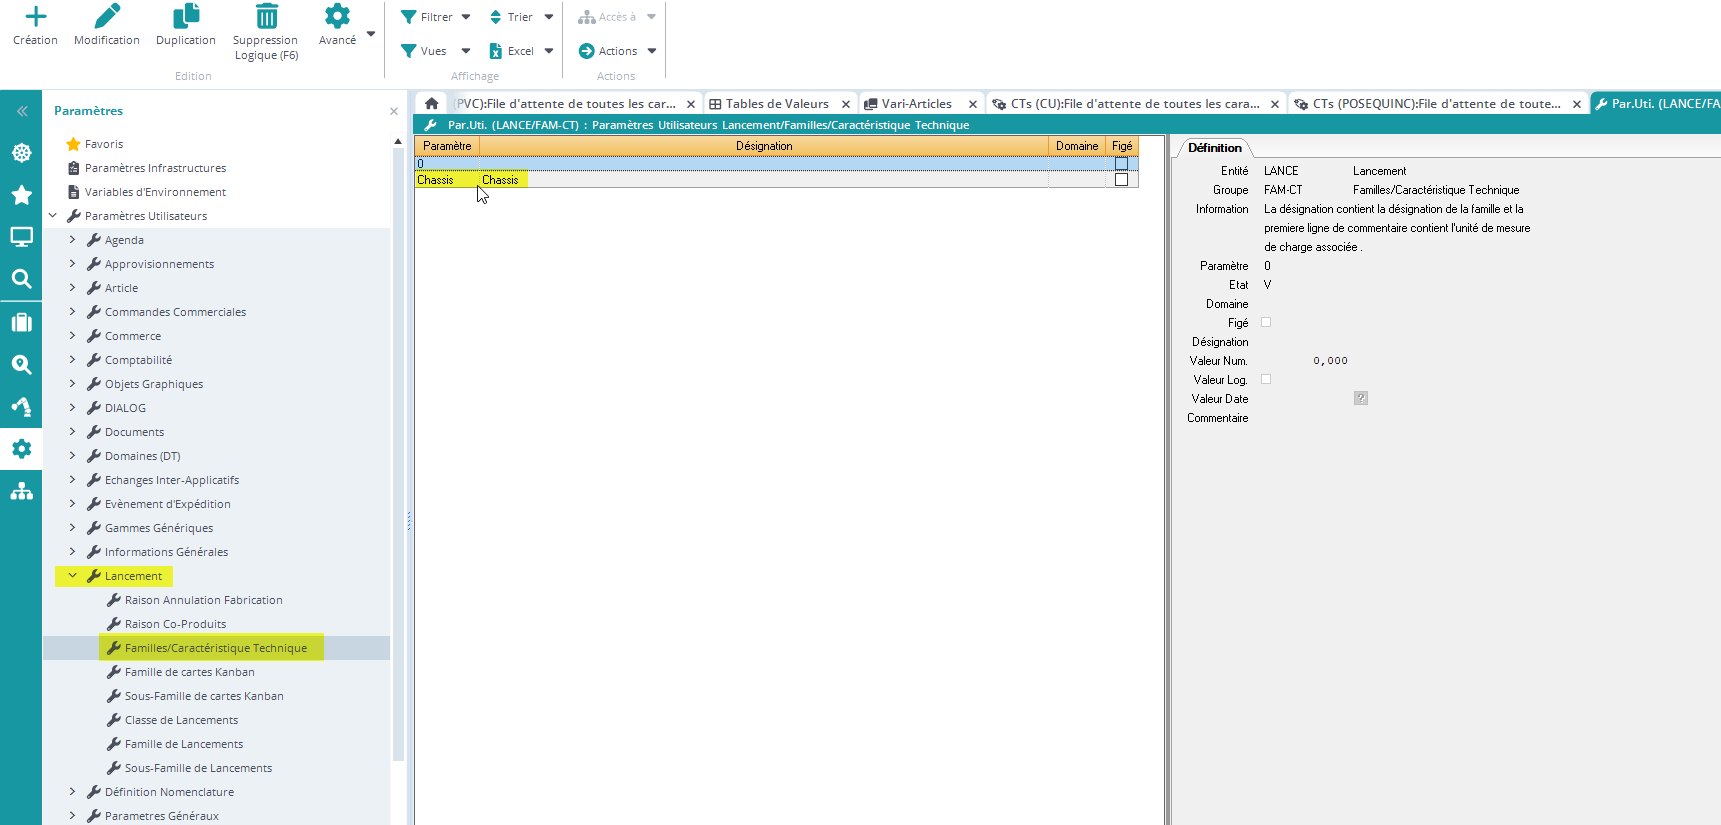
Task: Click the Création plus icon
Action: (36, 17)
